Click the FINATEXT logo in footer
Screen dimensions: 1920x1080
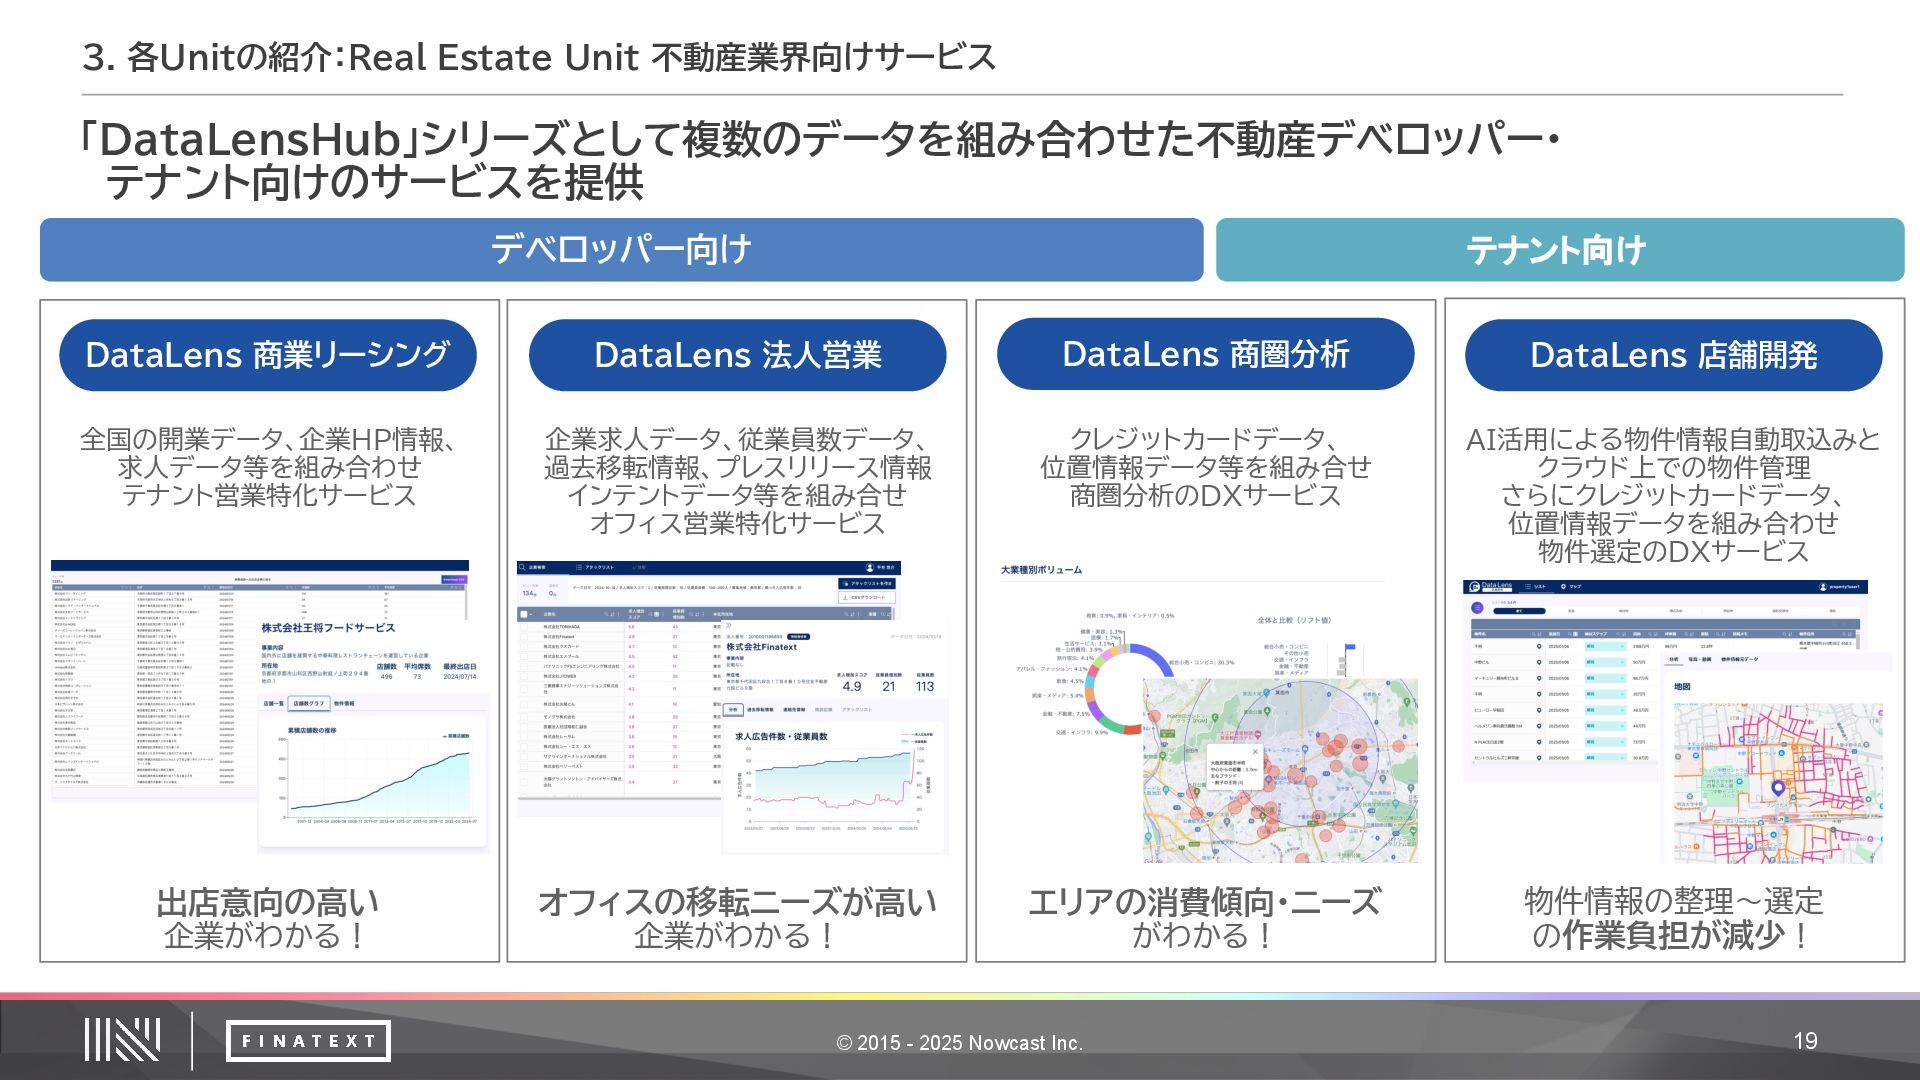308,1041
